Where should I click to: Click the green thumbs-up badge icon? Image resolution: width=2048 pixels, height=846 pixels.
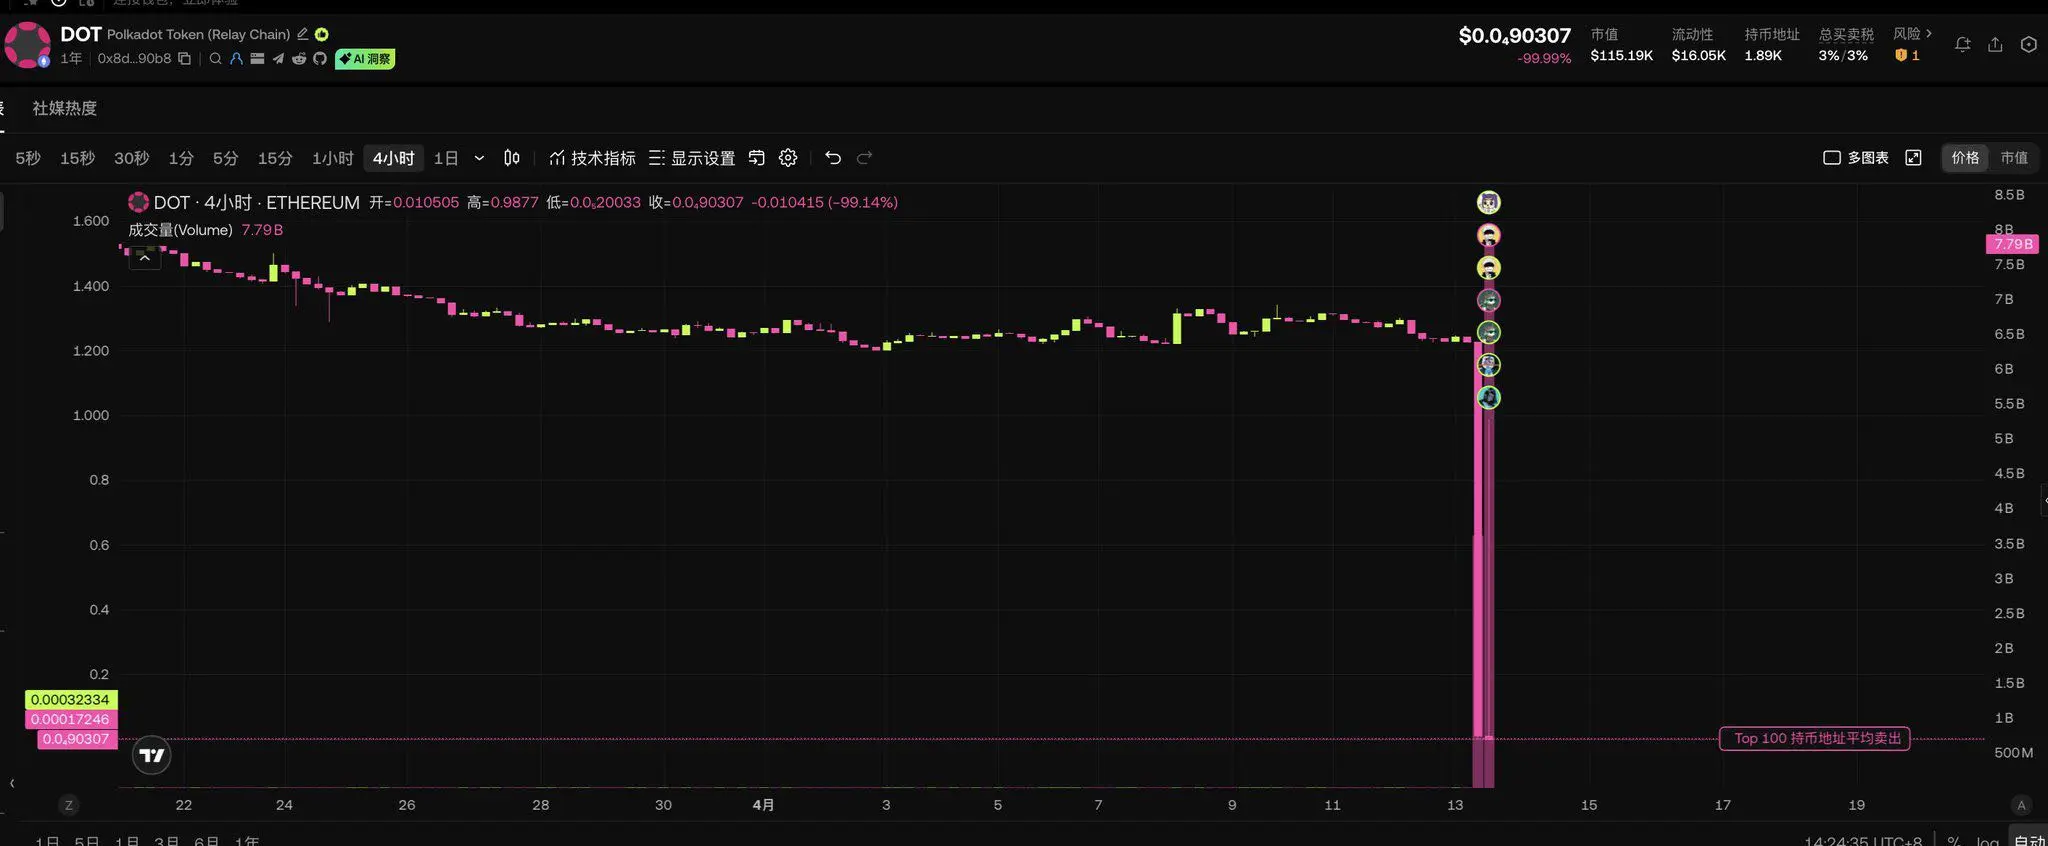click(x=322, y=34)
